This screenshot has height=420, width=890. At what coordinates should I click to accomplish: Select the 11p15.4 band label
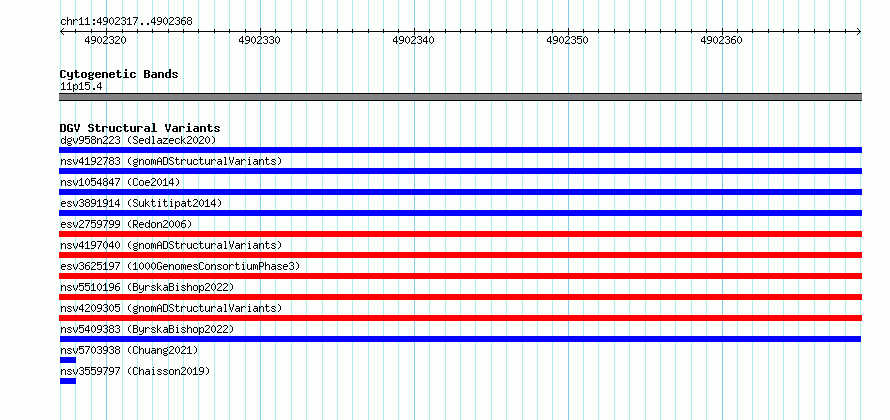click(x=81, y=86)
